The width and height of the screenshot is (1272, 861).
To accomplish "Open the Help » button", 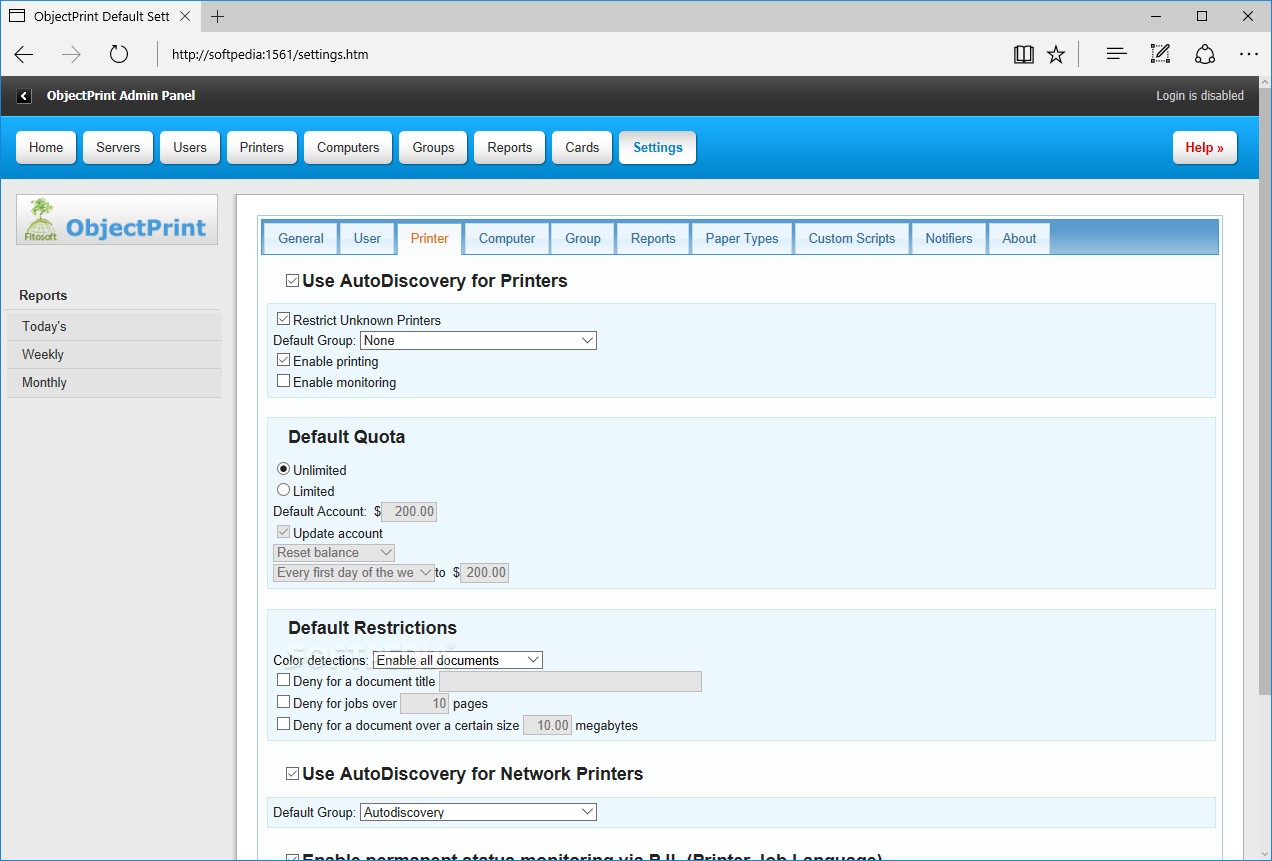I will (1205, 147).
